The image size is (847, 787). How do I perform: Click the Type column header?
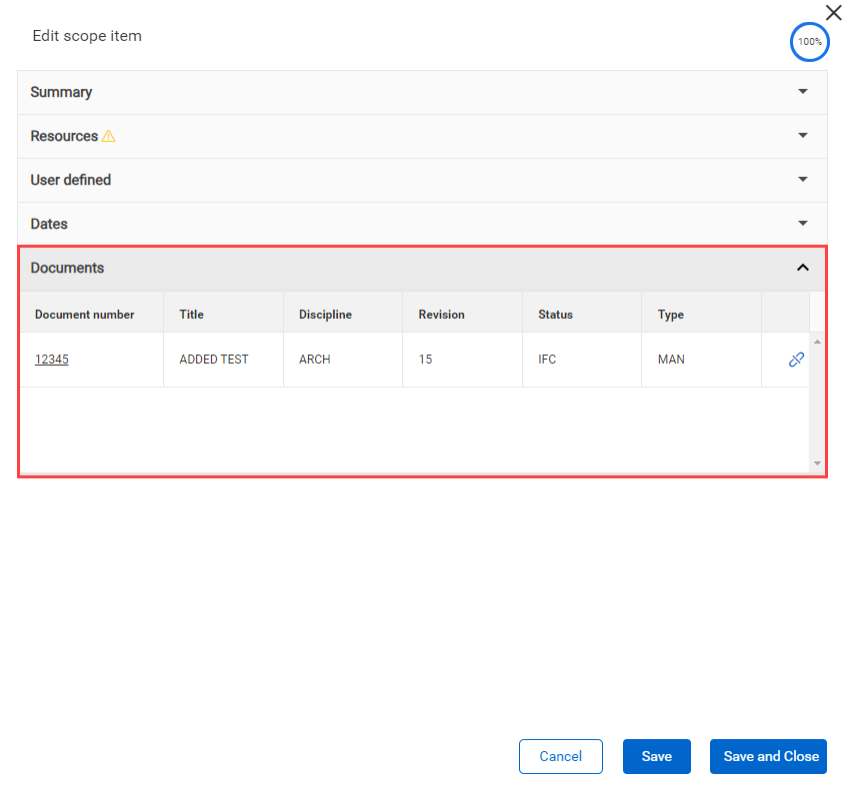point(671,315)
